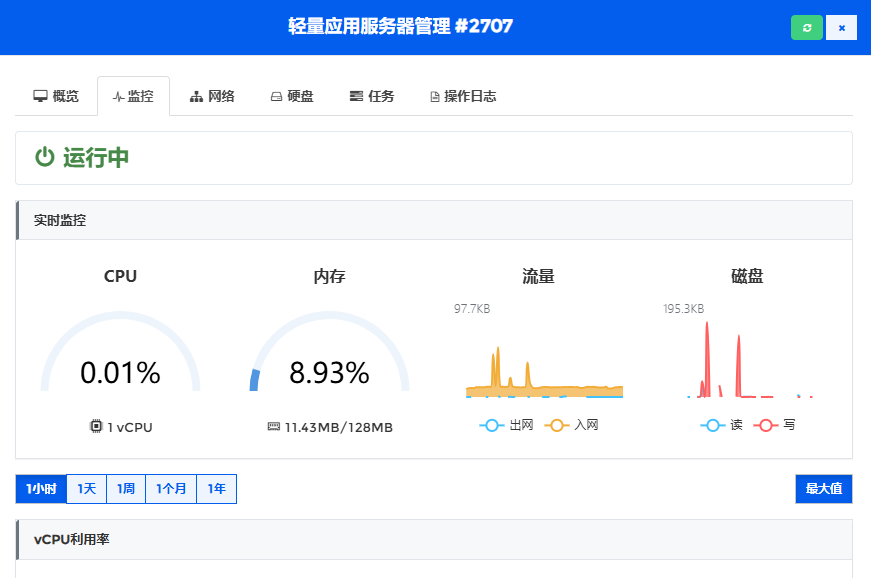The width and height of the screenshot is (871, 578).
Task: Close the server management dialog
Action: click(842, 28)
